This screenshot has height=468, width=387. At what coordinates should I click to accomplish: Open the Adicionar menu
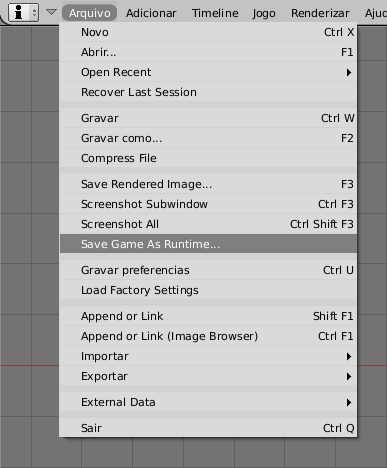tap(151, 13)
